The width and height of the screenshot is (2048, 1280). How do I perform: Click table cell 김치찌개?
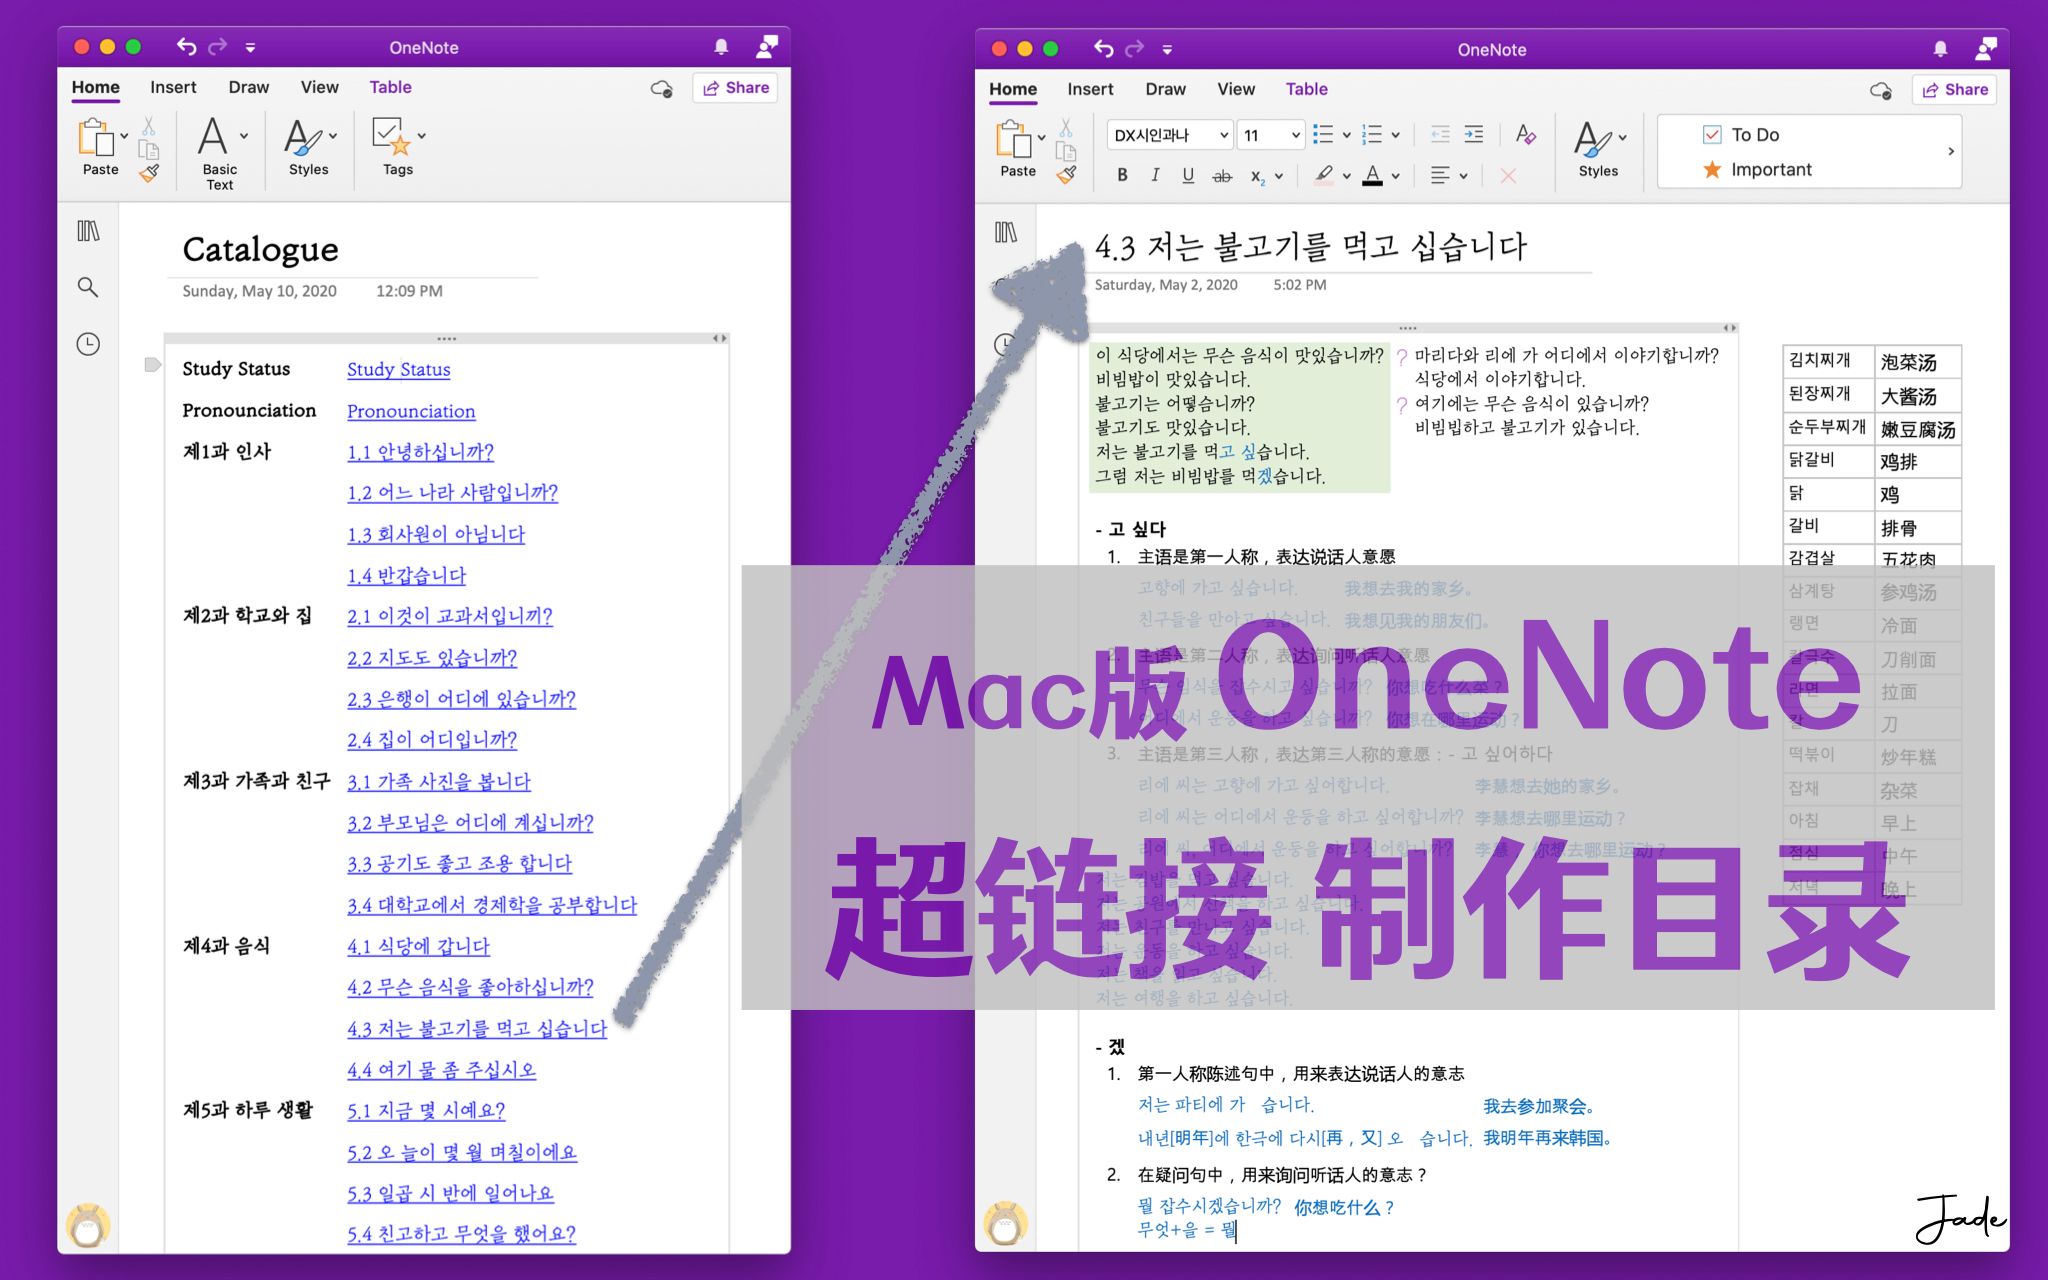tap(1827, 361)
